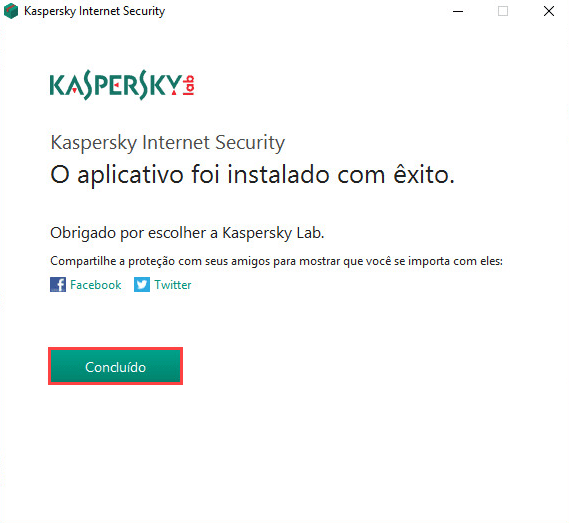Click the gray Kaspersky Internet Security subtitle

coord(168,143)
